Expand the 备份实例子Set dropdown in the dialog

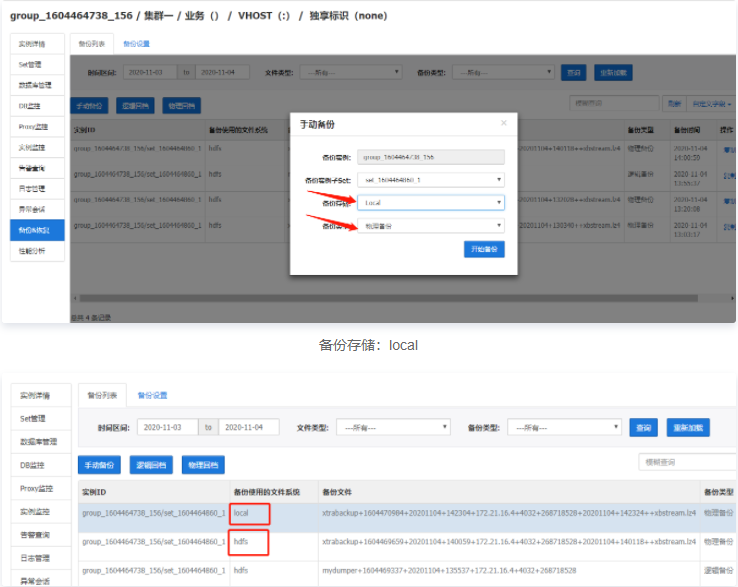432,180
